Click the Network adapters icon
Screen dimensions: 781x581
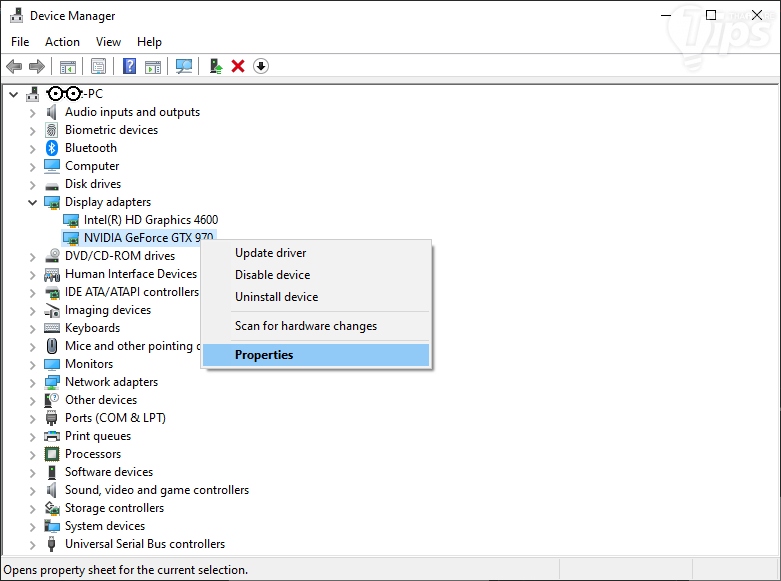pos(52,382)
